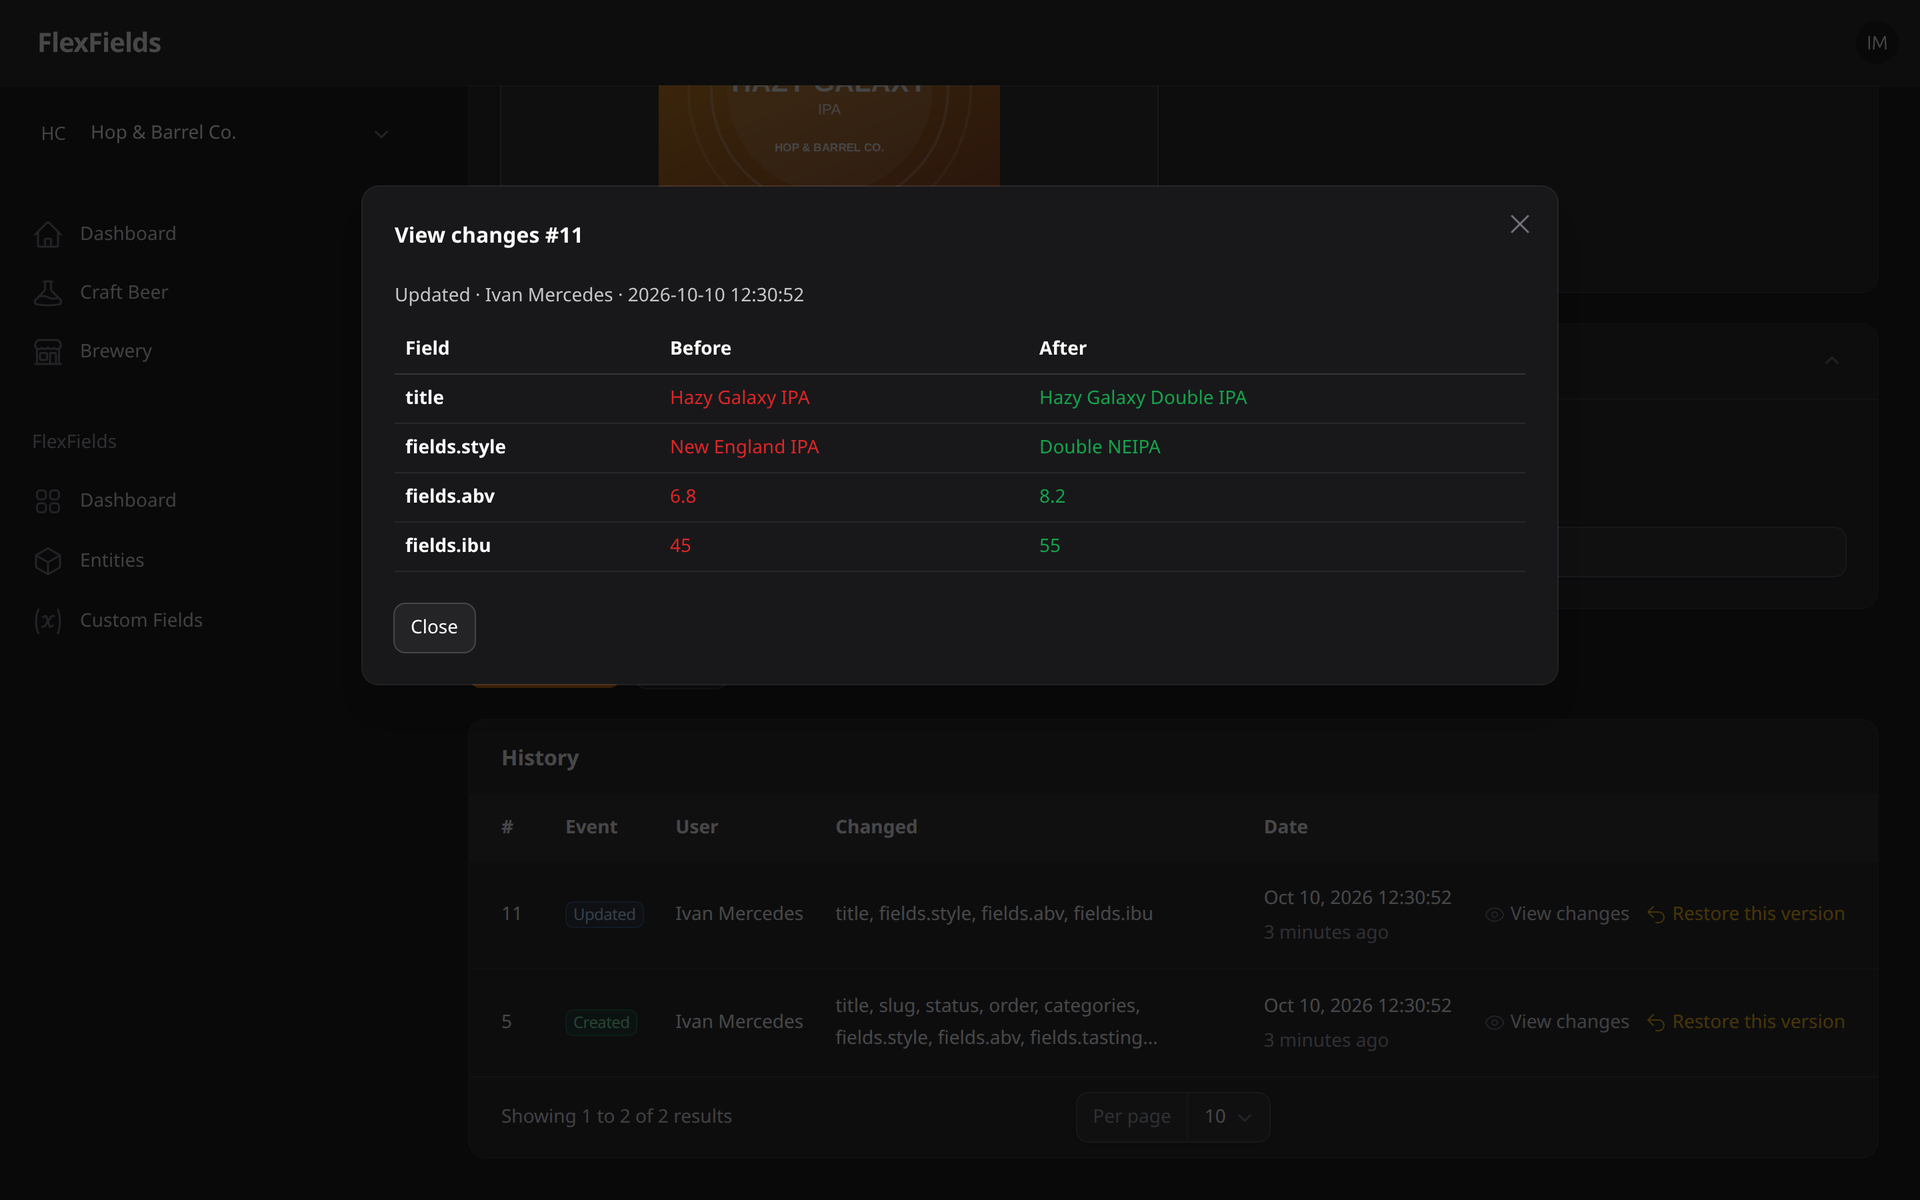This screenshot has width=1920, height=1200.
Task: Click the Changed column header
Action: pyautogui.click(x=876, y=827)
